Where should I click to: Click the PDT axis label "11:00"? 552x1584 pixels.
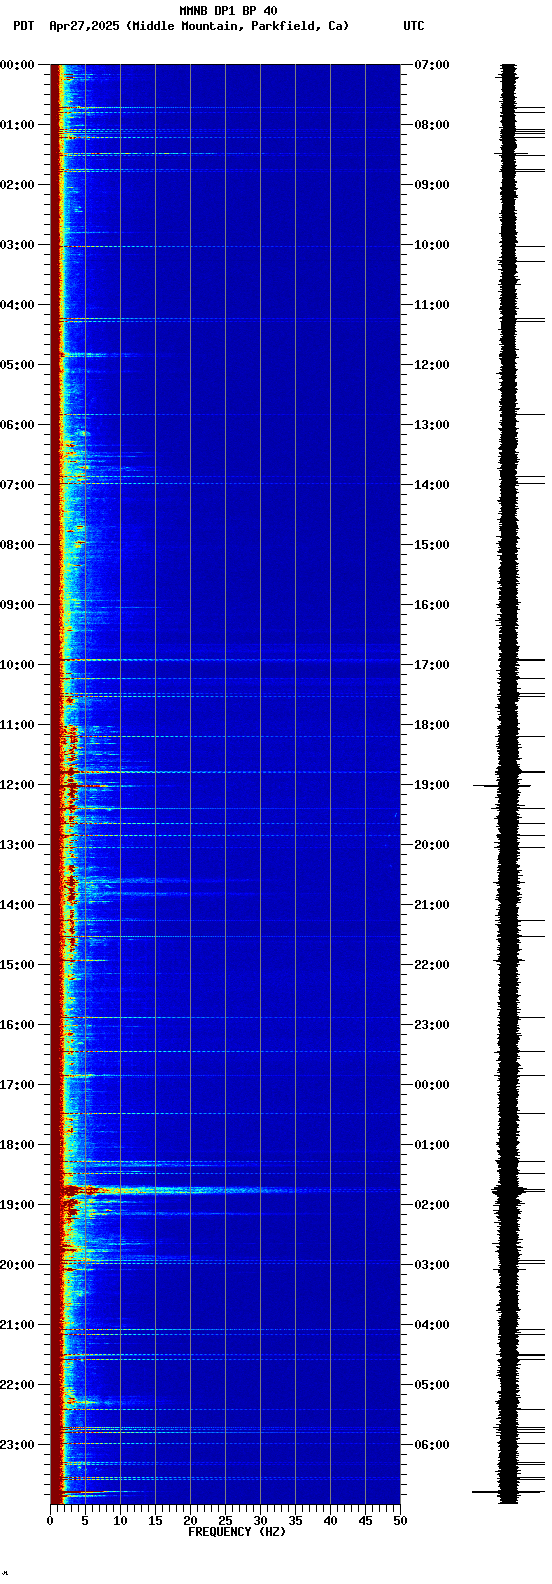[17, 725]
